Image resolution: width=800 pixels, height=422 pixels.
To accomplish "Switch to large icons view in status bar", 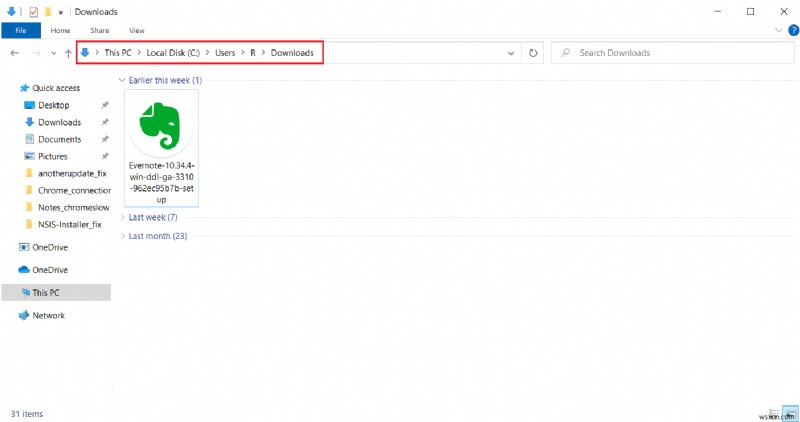I will coord(789,414).
